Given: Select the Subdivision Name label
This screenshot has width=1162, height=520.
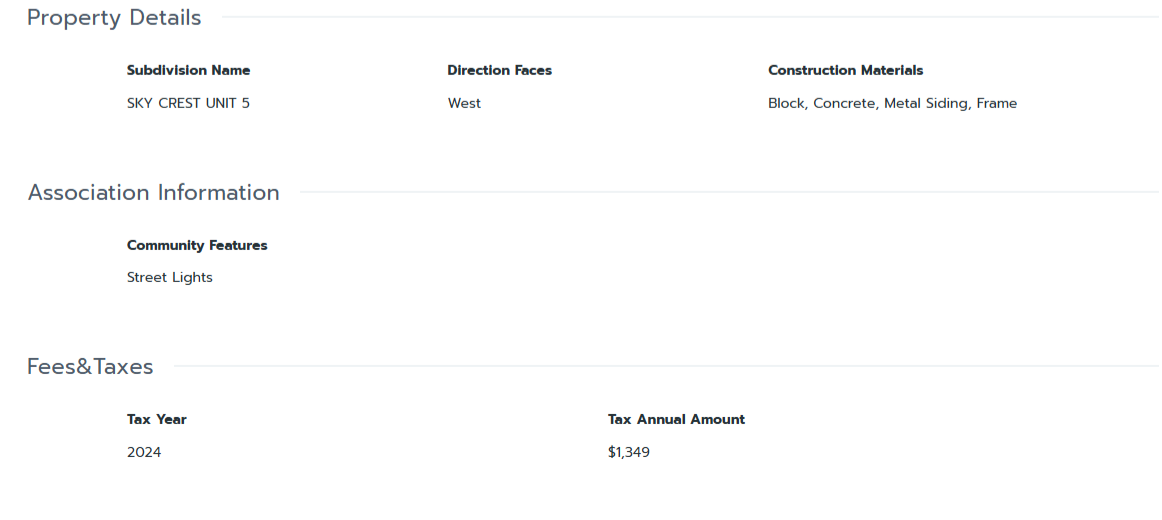Looking at the screenshot, I should (x=188, y=71).
